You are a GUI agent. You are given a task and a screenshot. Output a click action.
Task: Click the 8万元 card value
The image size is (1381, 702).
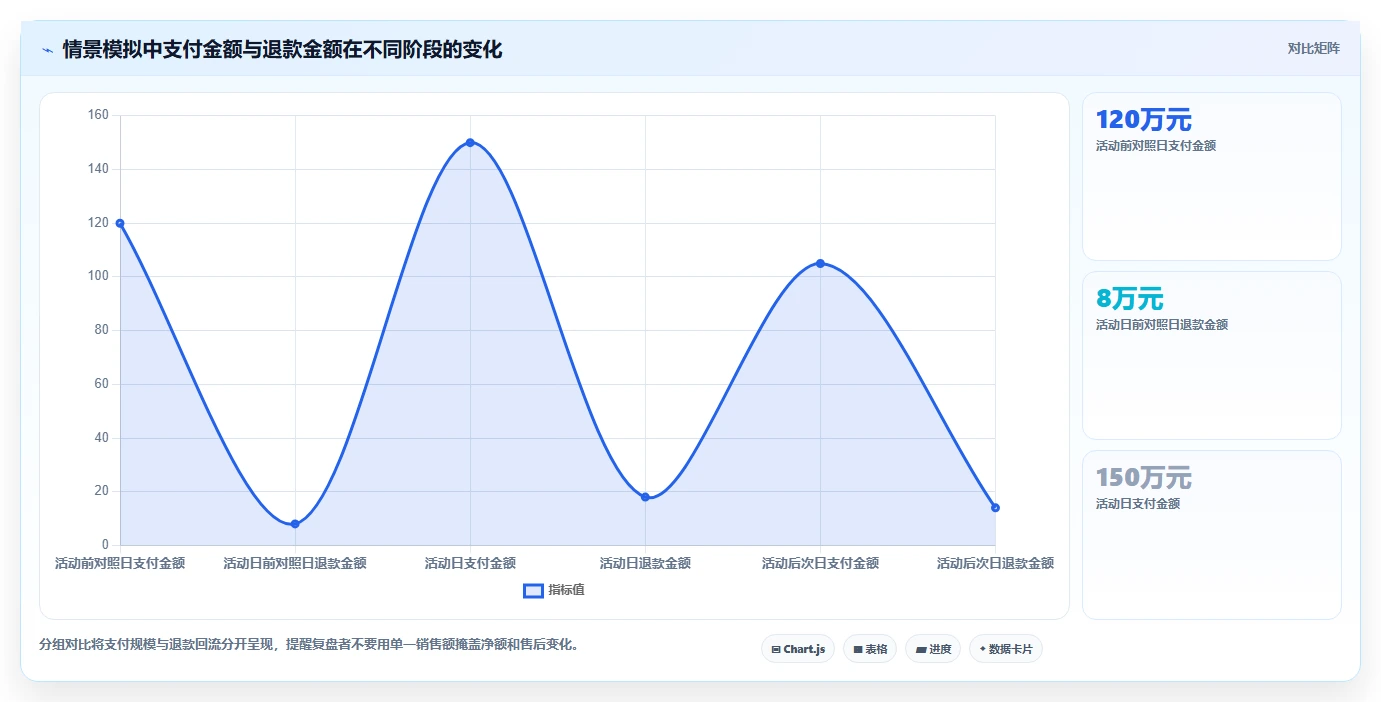click(1130, 299)
